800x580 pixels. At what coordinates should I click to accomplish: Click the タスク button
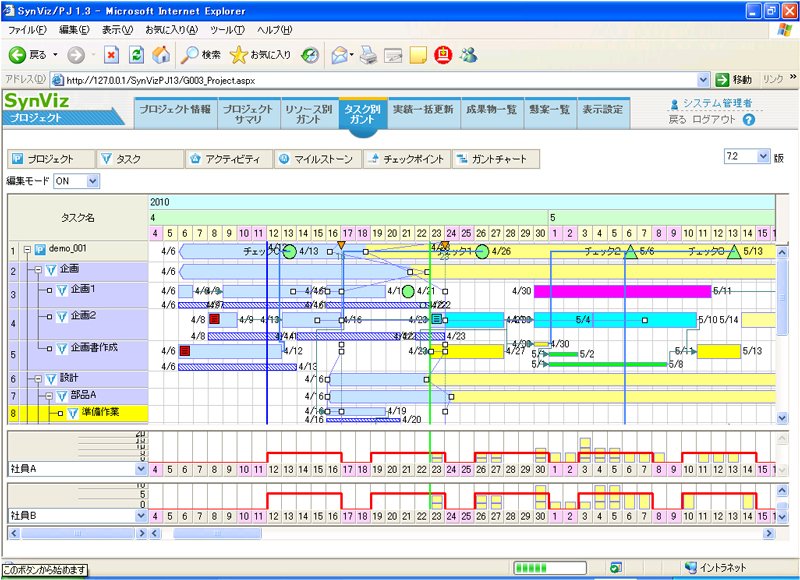pos(140,159)
